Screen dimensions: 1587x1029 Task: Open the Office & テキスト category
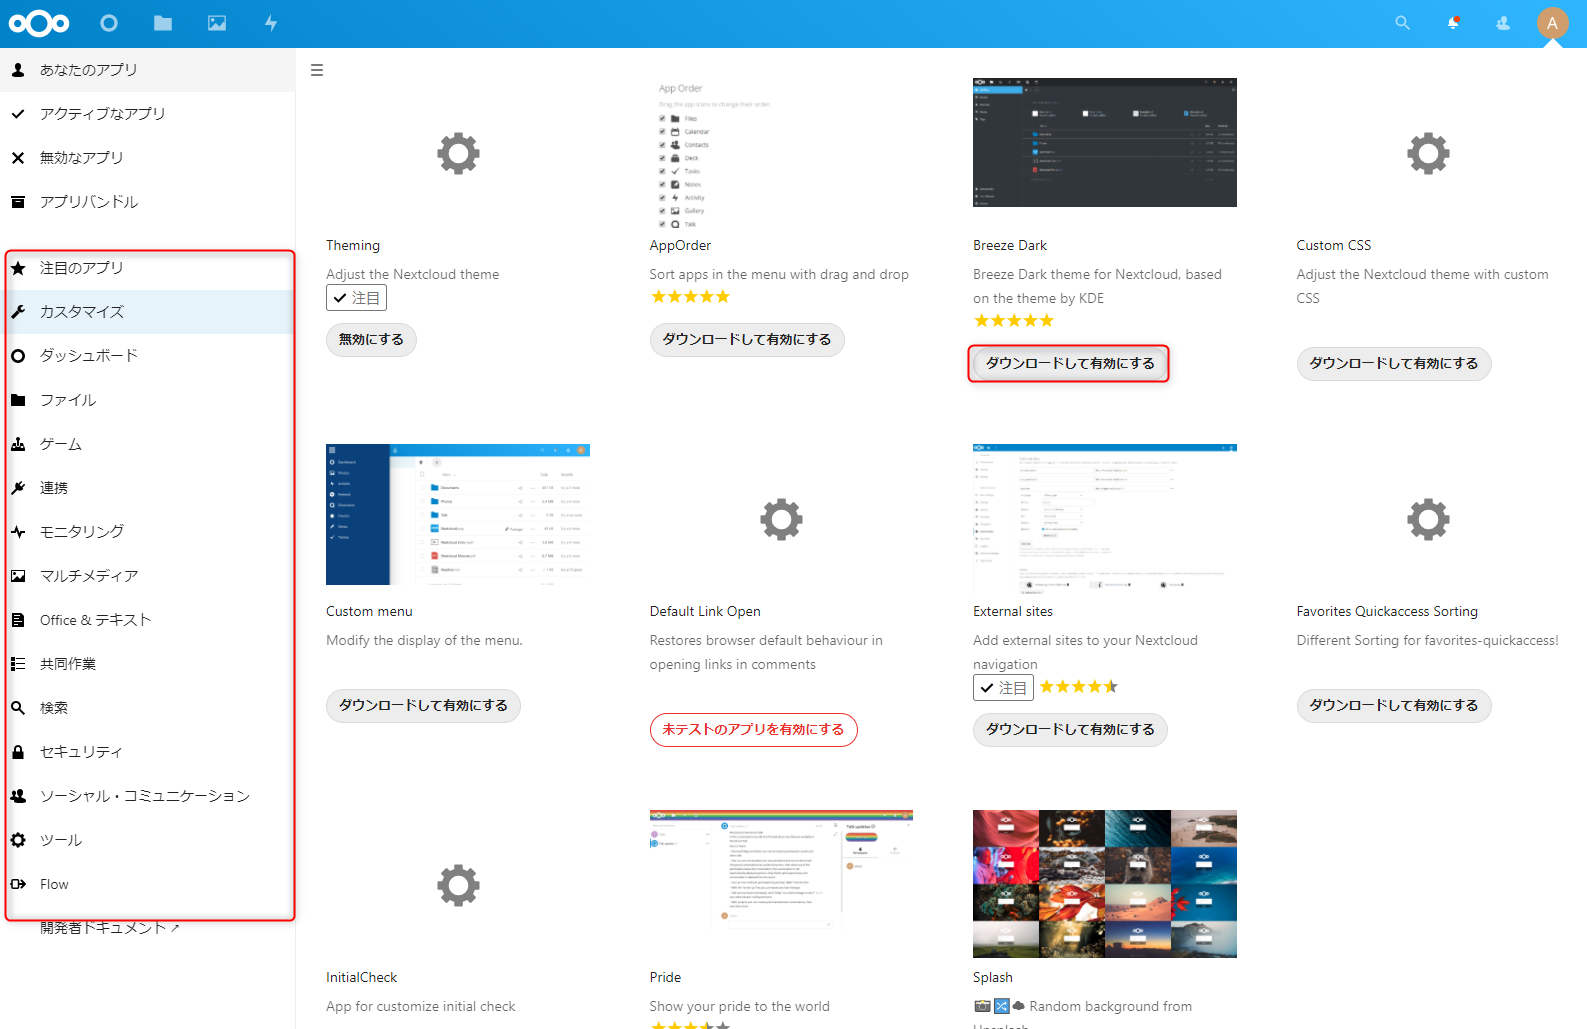[147, 620]
